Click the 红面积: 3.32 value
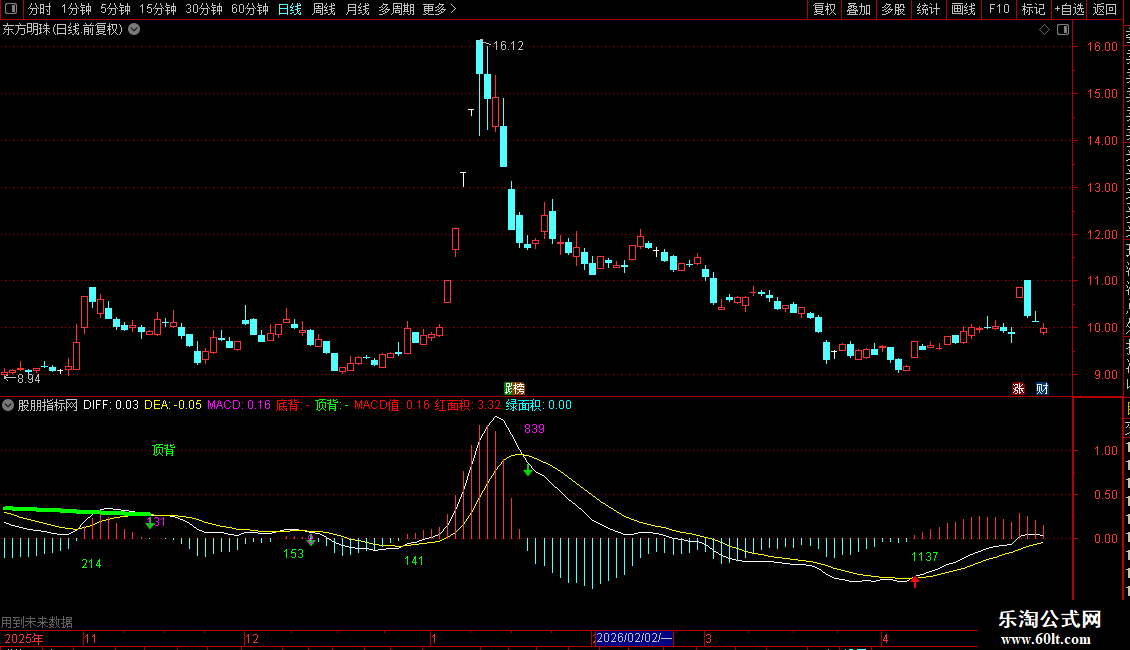The image size is (1130, 650). click(467, 405)
